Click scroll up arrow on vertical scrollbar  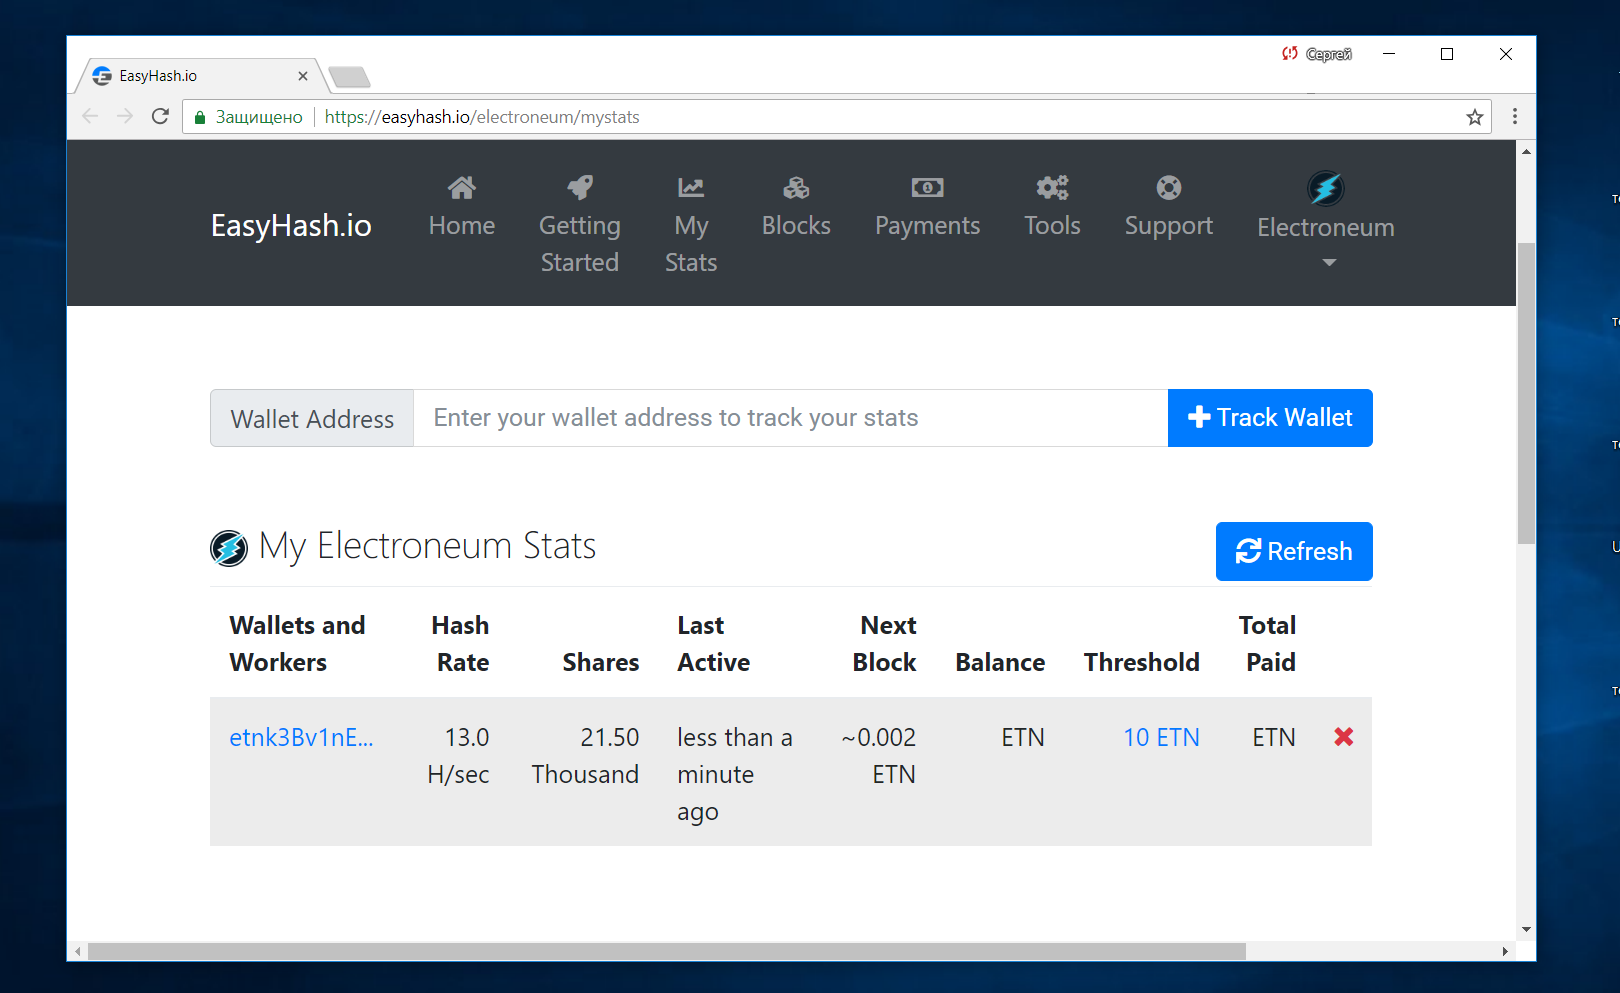click(x=1526, y=152)
